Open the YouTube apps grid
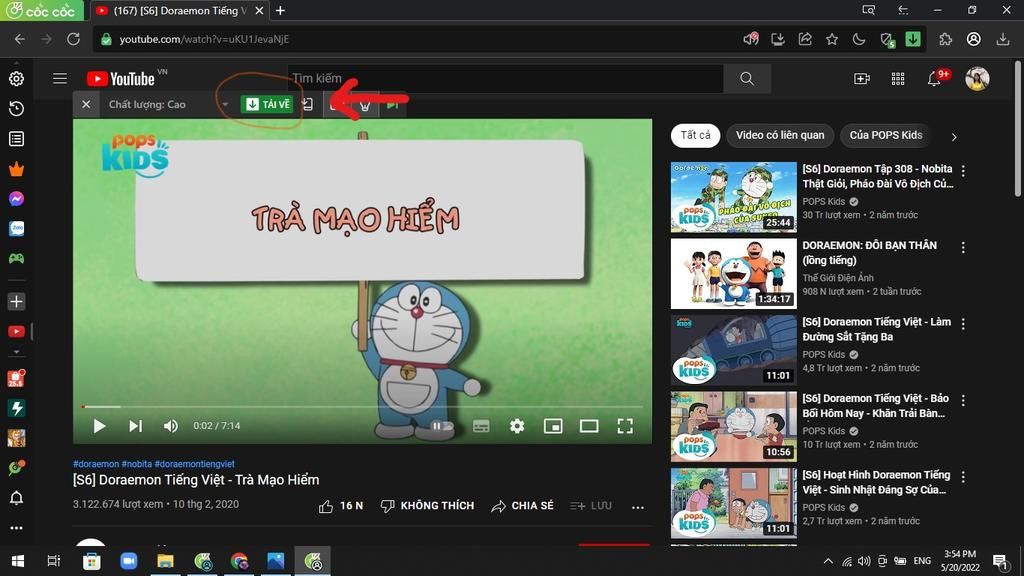 coord(898,78)
